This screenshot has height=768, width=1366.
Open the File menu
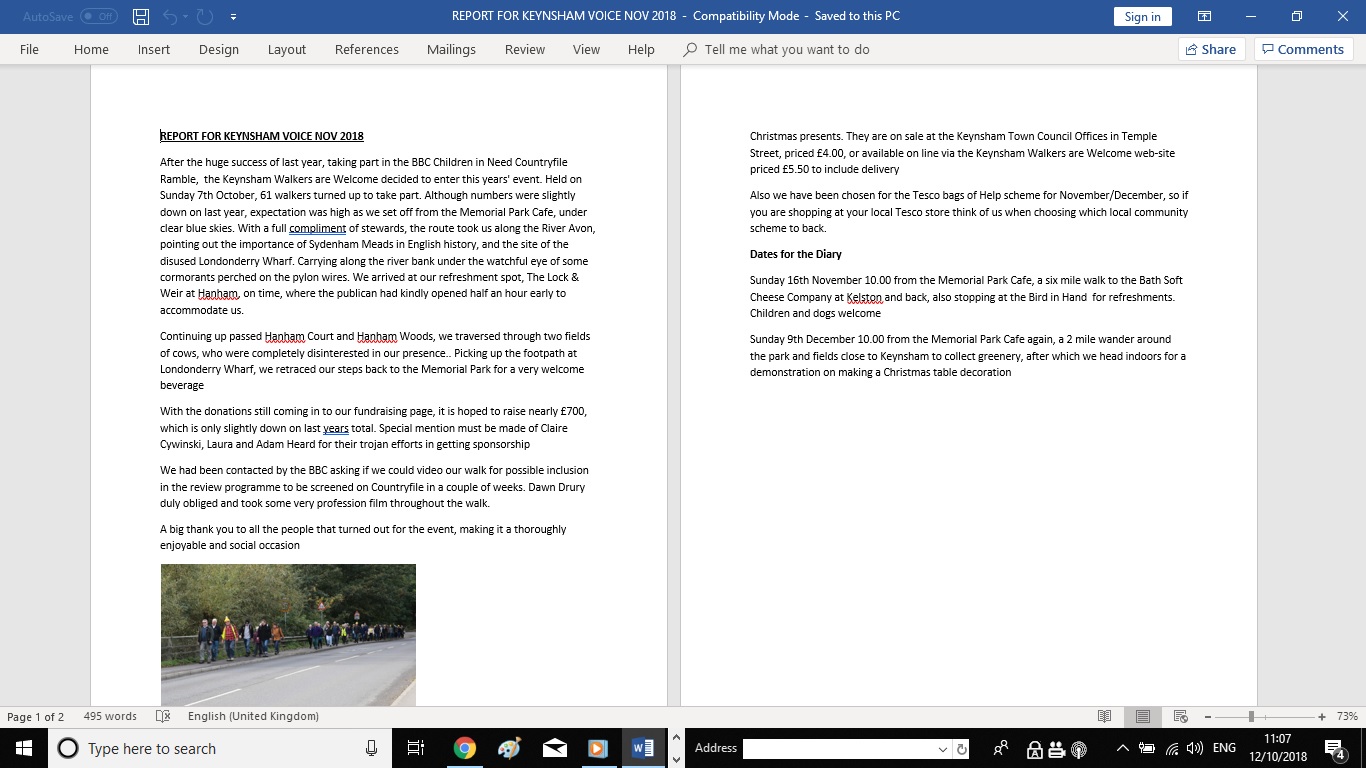click(29, 49)
